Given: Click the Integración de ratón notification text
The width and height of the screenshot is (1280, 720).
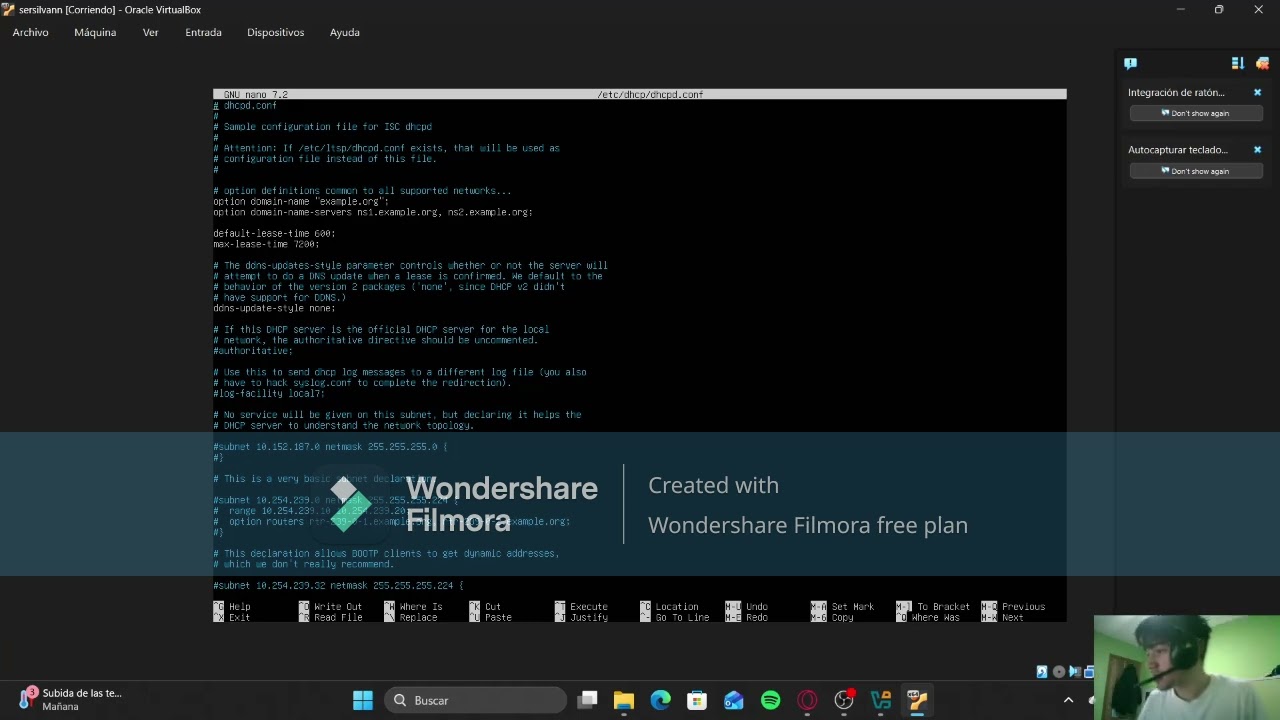Looking at the screenshot, I should (1176, 92).
